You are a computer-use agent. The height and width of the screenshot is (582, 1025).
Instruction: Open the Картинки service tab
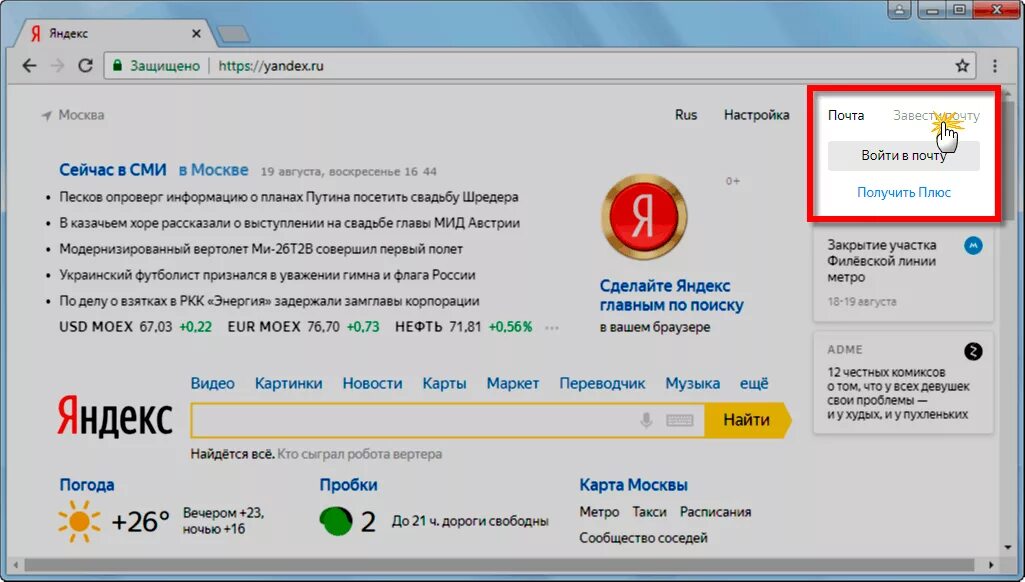288,383
